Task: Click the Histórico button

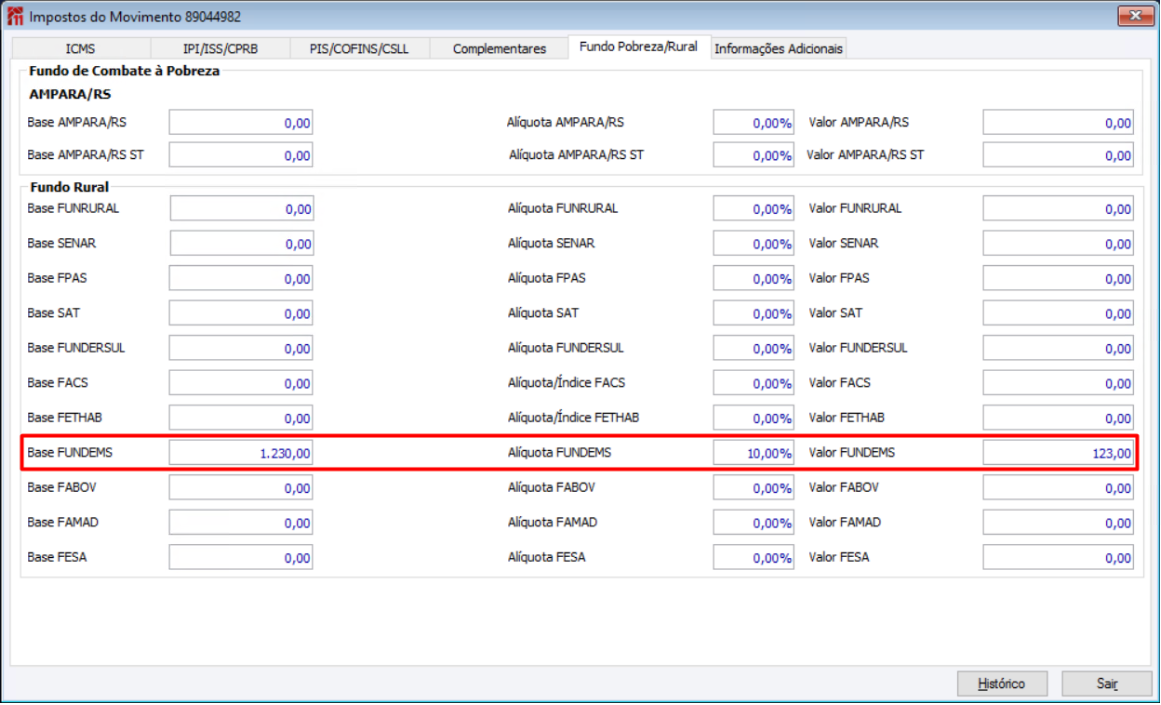Action: (1001, 684)
